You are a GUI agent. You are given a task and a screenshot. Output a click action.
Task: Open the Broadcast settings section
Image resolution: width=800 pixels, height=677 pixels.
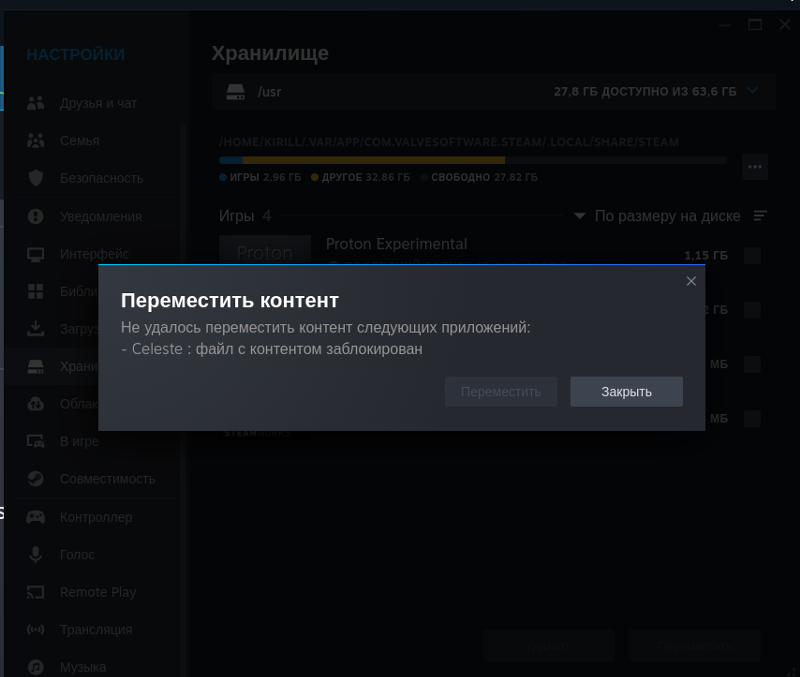point(96,630)
